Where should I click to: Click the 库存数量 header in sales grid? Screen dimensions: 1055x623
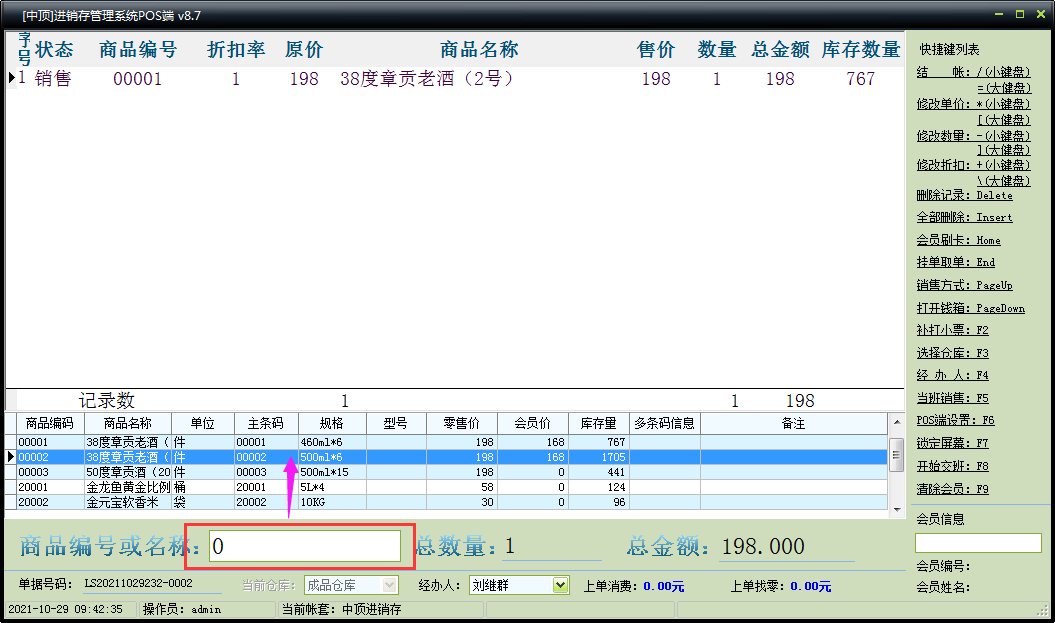(x=861, y=49)
